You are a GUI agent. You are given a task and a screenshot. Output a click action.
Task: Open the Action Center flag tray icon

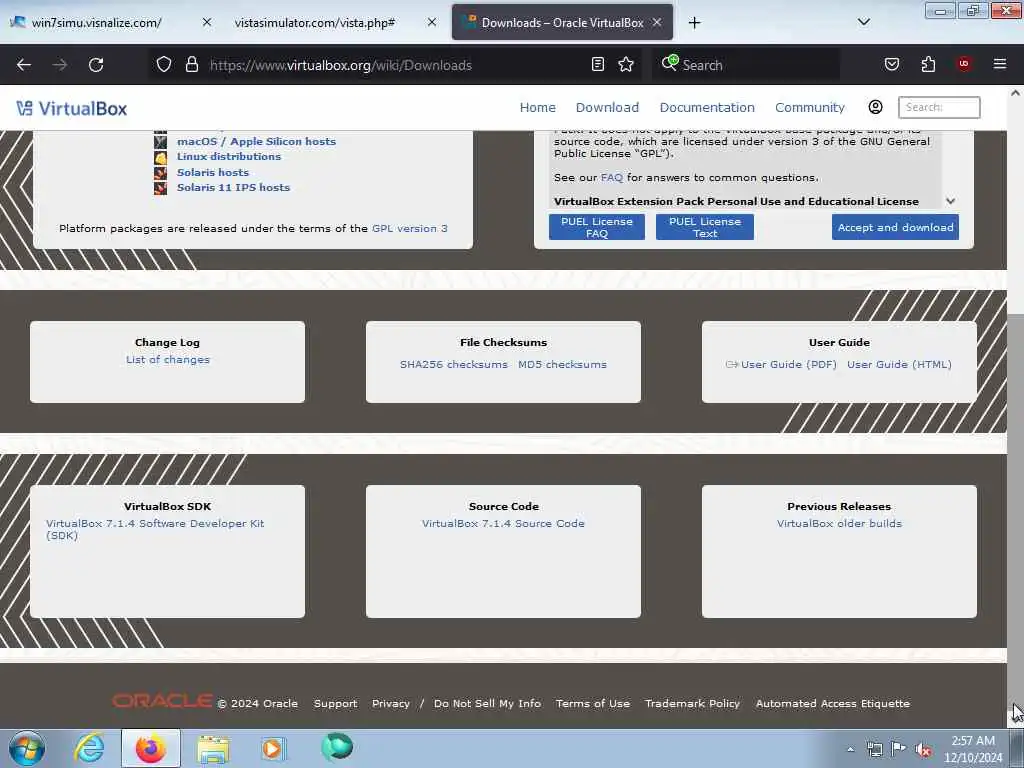(x=899, y=749)
